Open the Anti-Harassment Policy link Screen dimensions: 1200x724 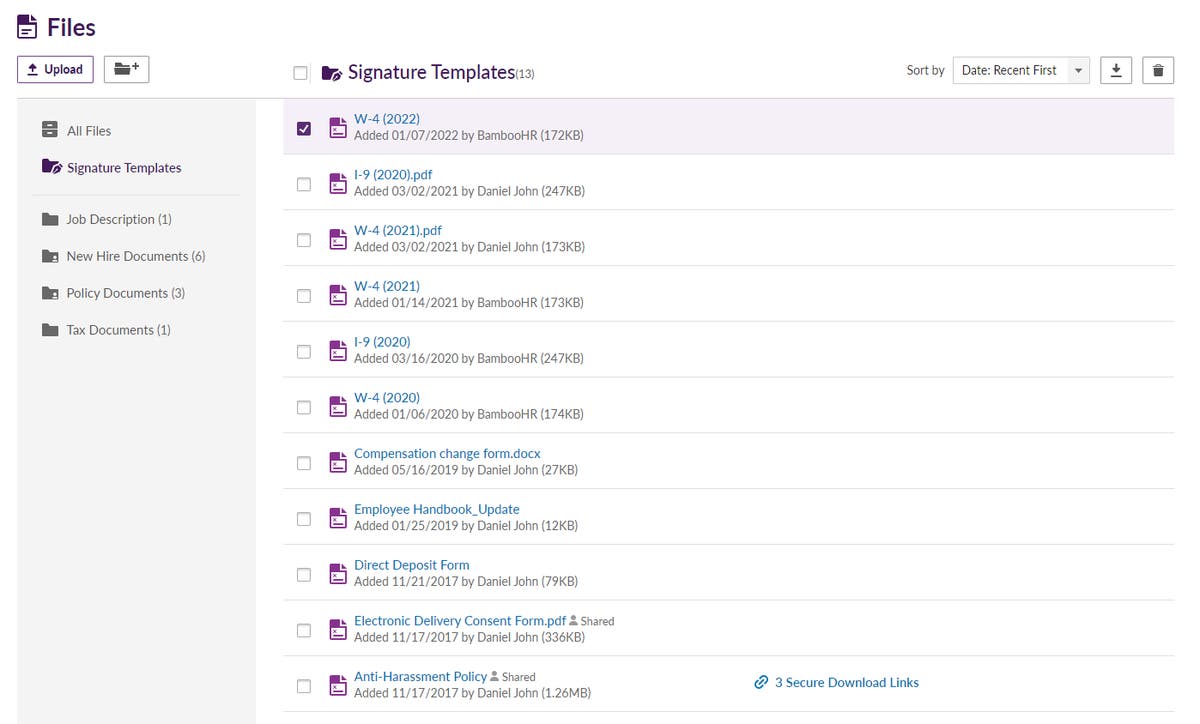point(421,677)
